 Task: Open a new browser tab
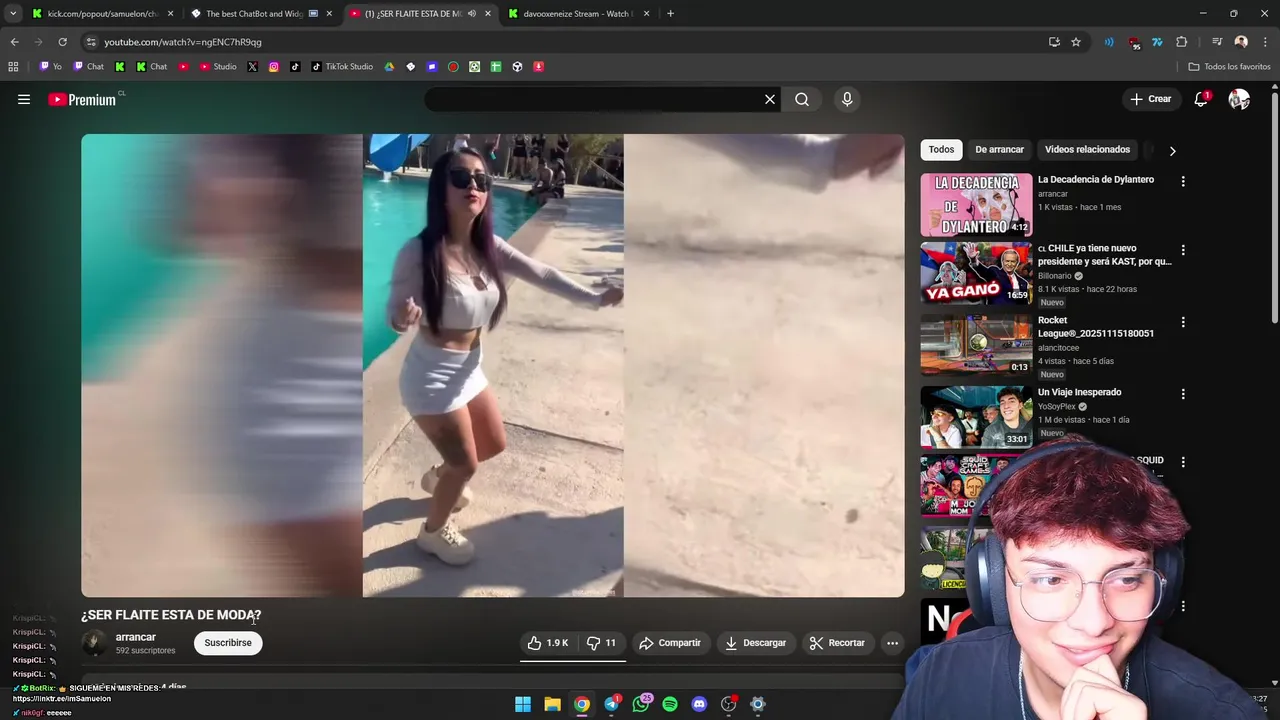click(670, 14)
